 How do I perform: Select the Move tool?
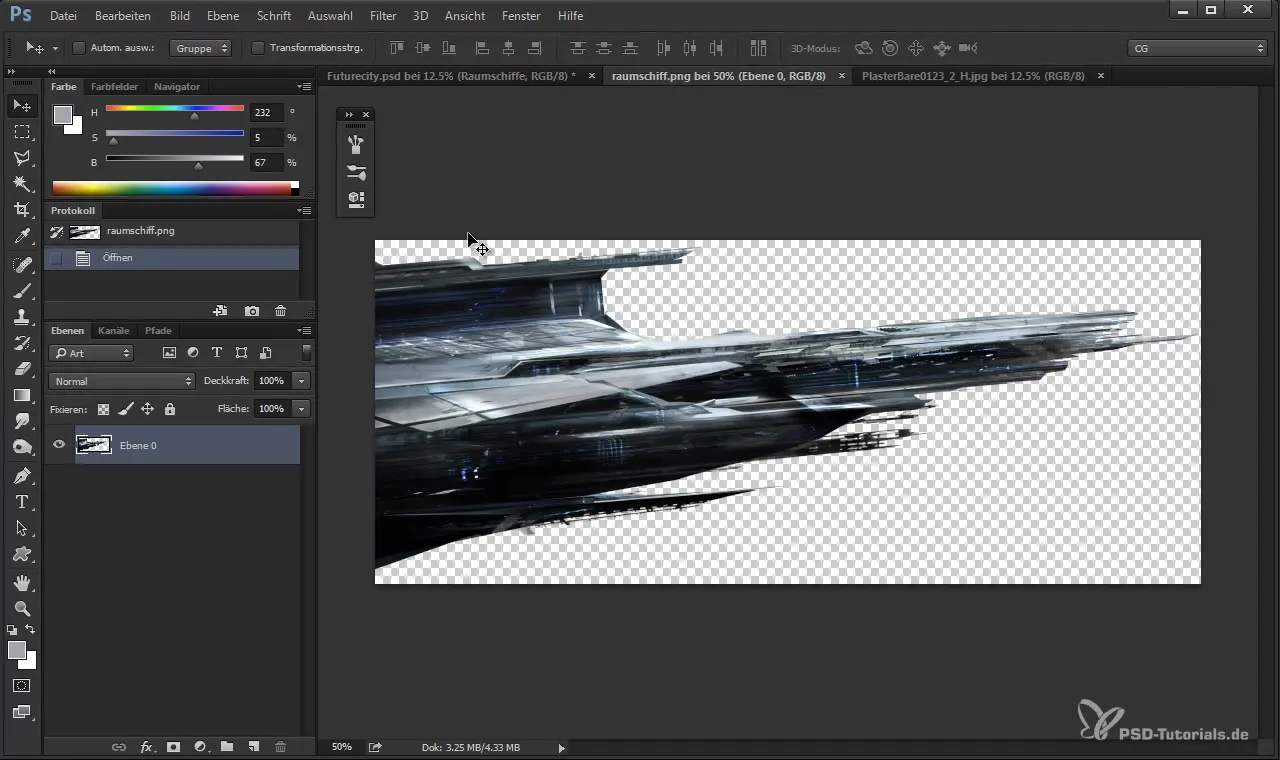pyautogui.click(x=22, y=105)
